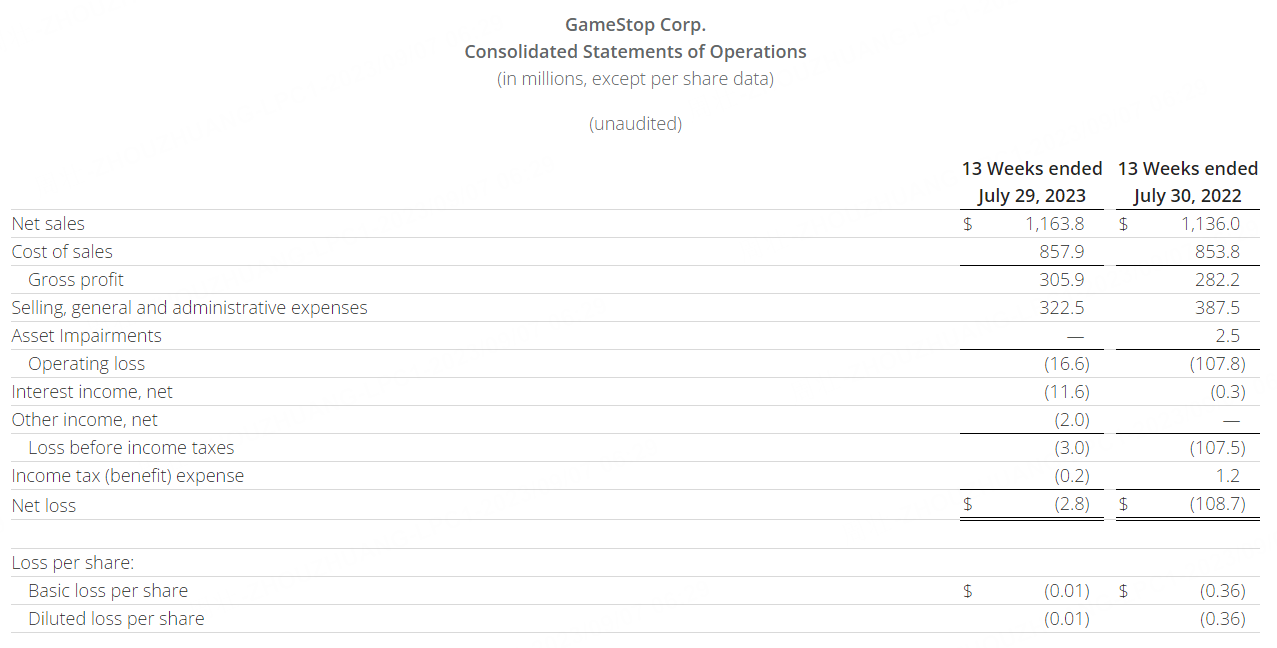This screenshot has width=1277, height=648.
Task: Select the Gross profit value 305.9
Action: pyautogui.click(x=1062, y=280)
